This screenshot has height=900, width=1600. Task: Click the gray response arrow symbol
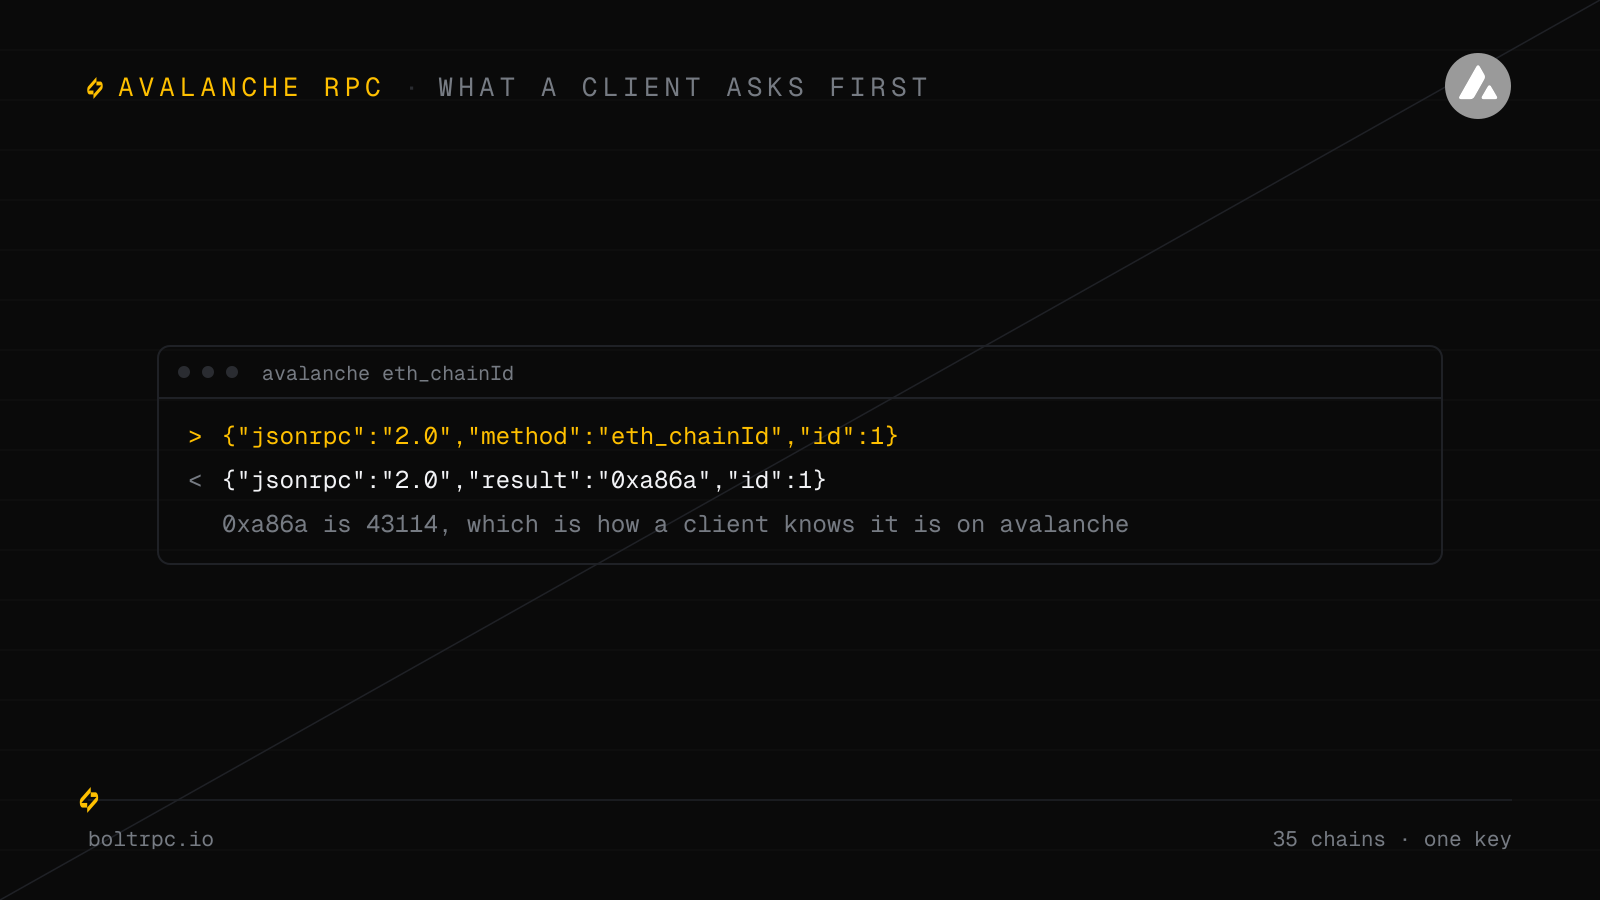point(195,481)
